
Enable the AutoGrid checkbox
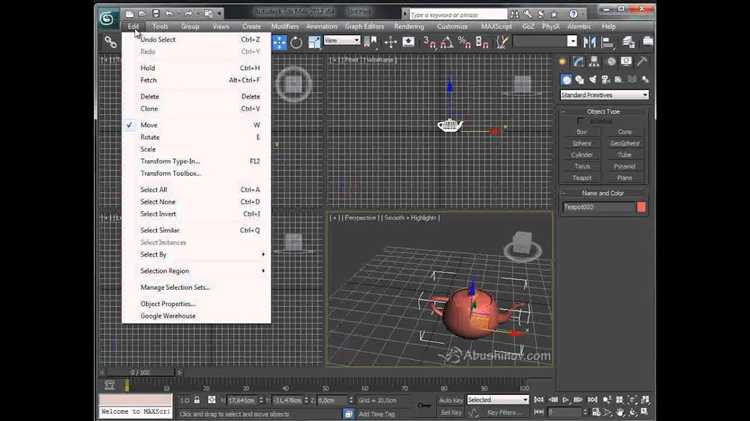[580, 121]
